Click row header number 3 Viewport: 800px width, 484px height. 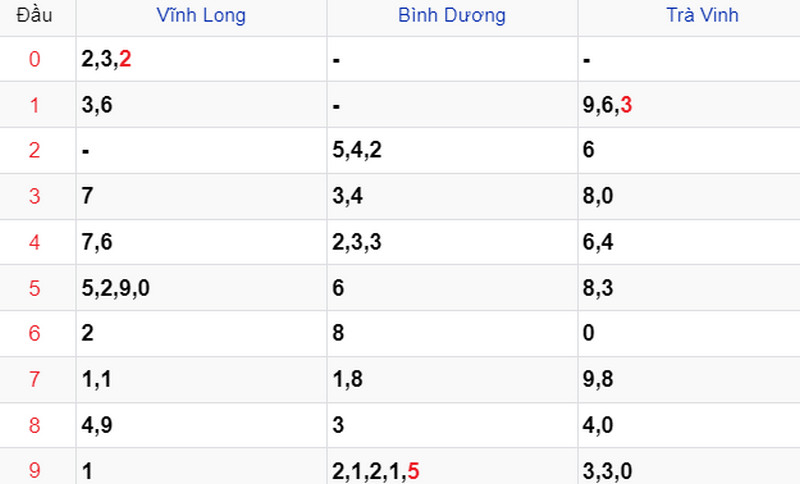coord(35,196)
